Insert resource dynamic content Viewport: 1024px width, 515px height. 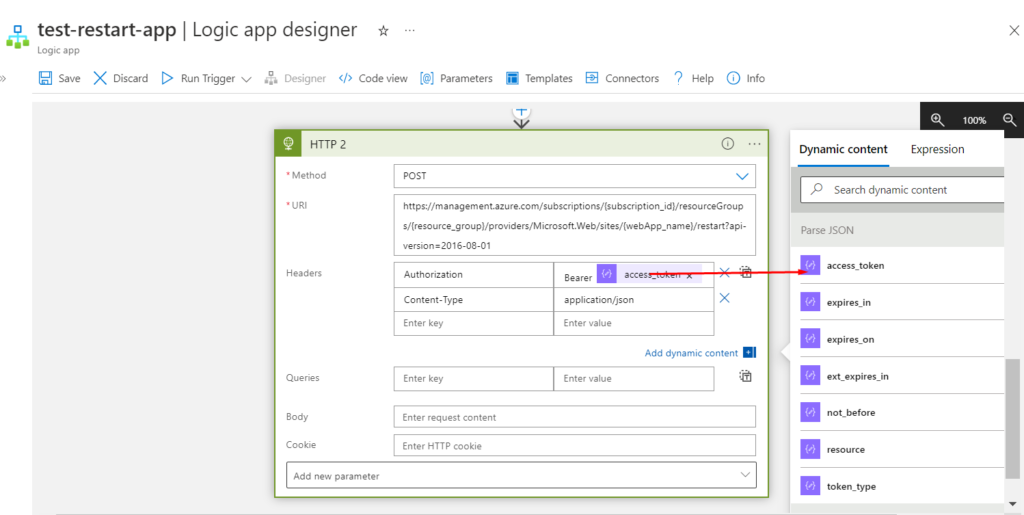[901, 450]
